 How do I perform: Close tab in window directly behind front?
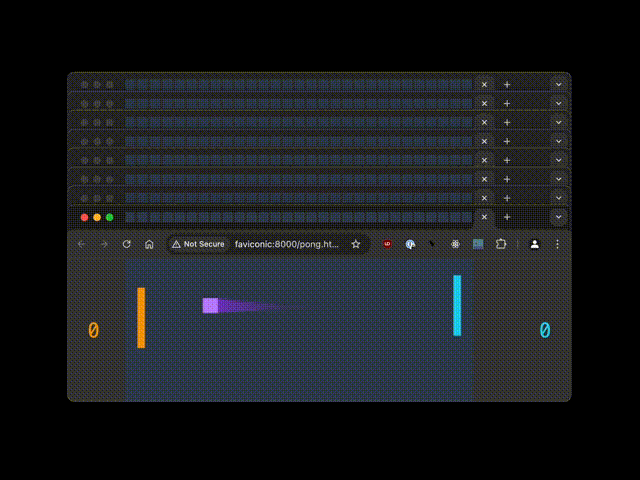point(484,198)
